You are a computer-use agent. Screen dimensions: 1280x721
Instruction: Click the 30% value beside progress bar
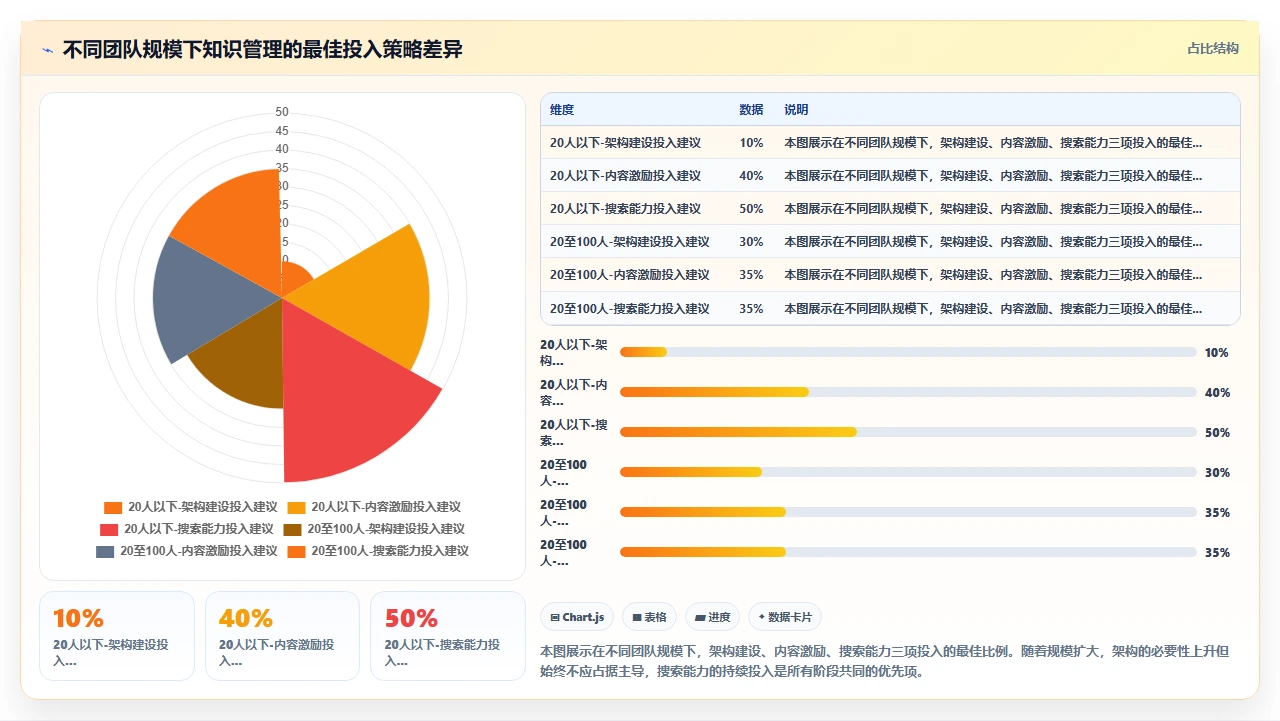coord(1217,473)
